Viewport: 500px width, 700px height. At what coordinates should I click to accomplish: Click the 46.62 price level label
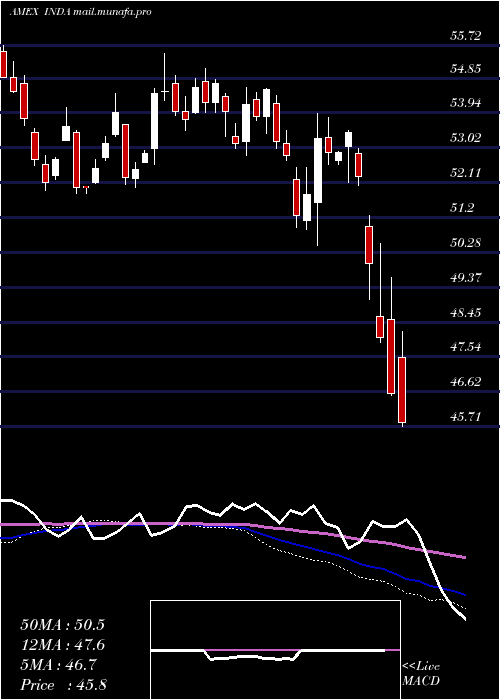tap(466, 382)
